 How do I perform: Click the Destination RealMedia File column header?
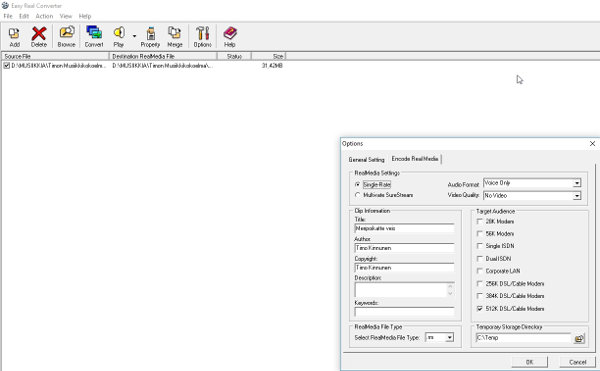pos(163,56)
